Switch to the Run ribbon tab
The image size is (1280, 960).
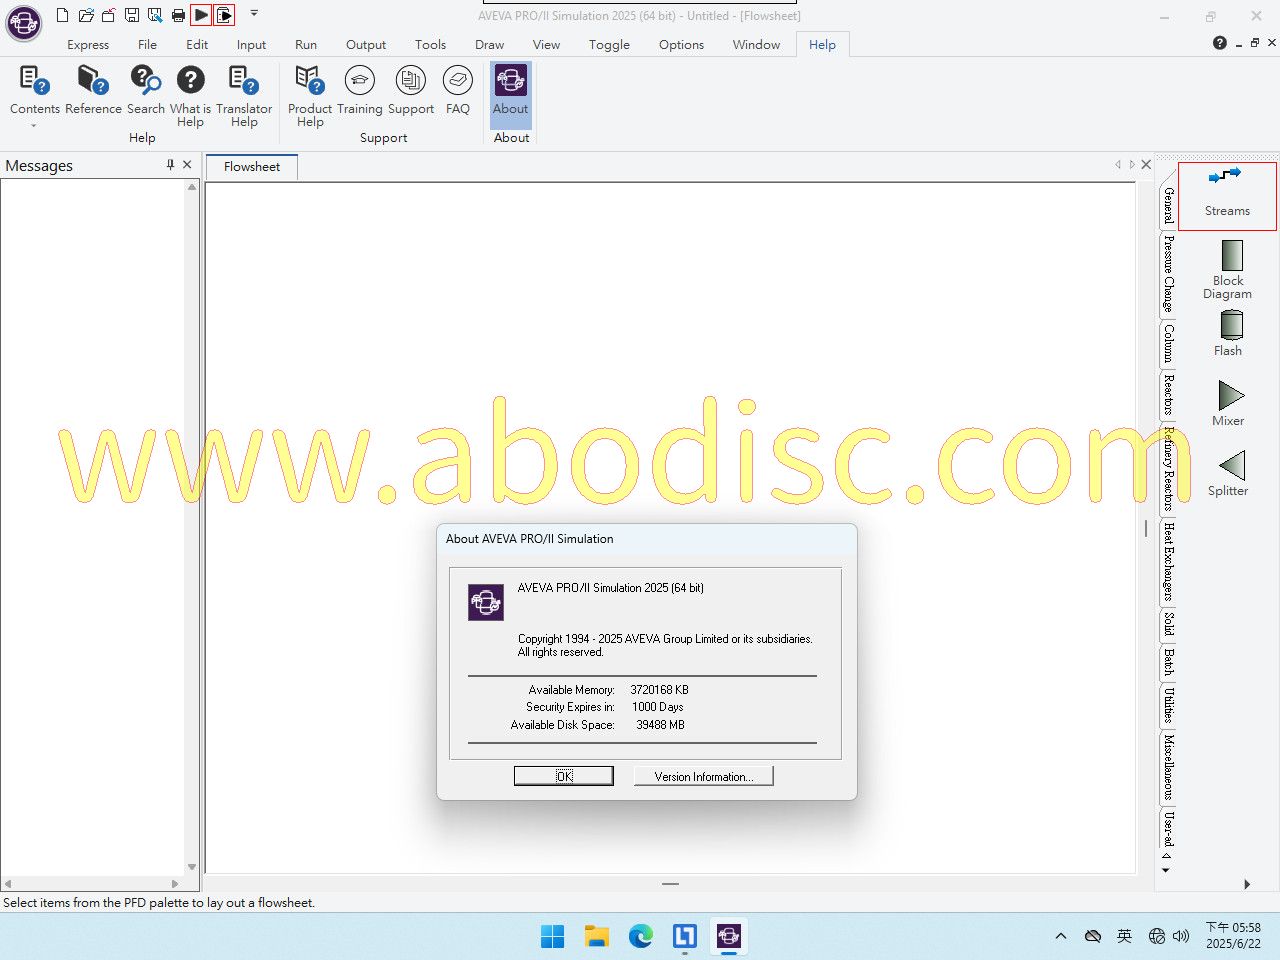pyautogui.click(x=306, y=44)
